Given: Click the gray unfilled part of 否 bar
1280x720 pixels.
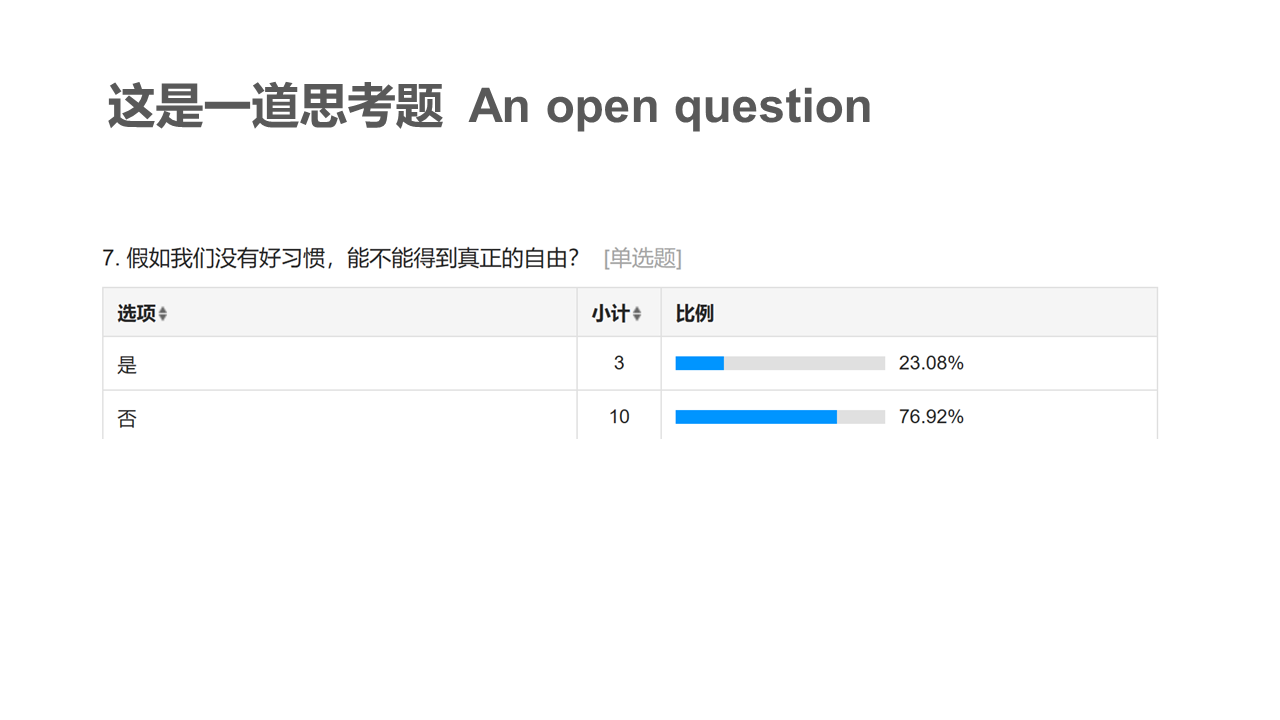Looking at the screenshot, I should tap(861, 417).
